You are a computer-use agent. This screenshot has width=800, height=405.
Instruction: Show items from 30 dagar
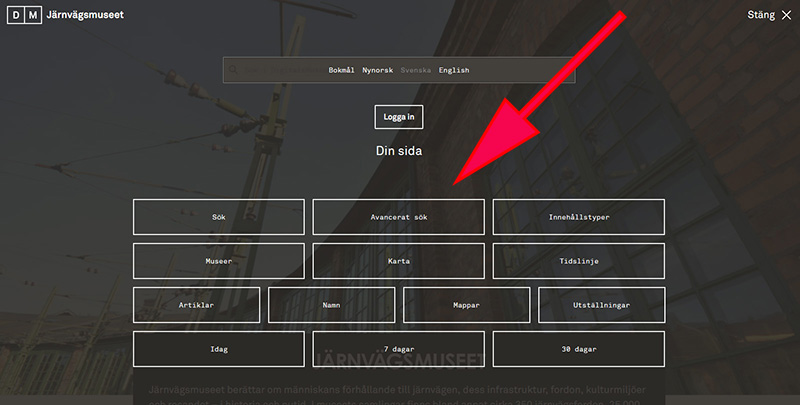pyautogui.click(x=579, y=349)
